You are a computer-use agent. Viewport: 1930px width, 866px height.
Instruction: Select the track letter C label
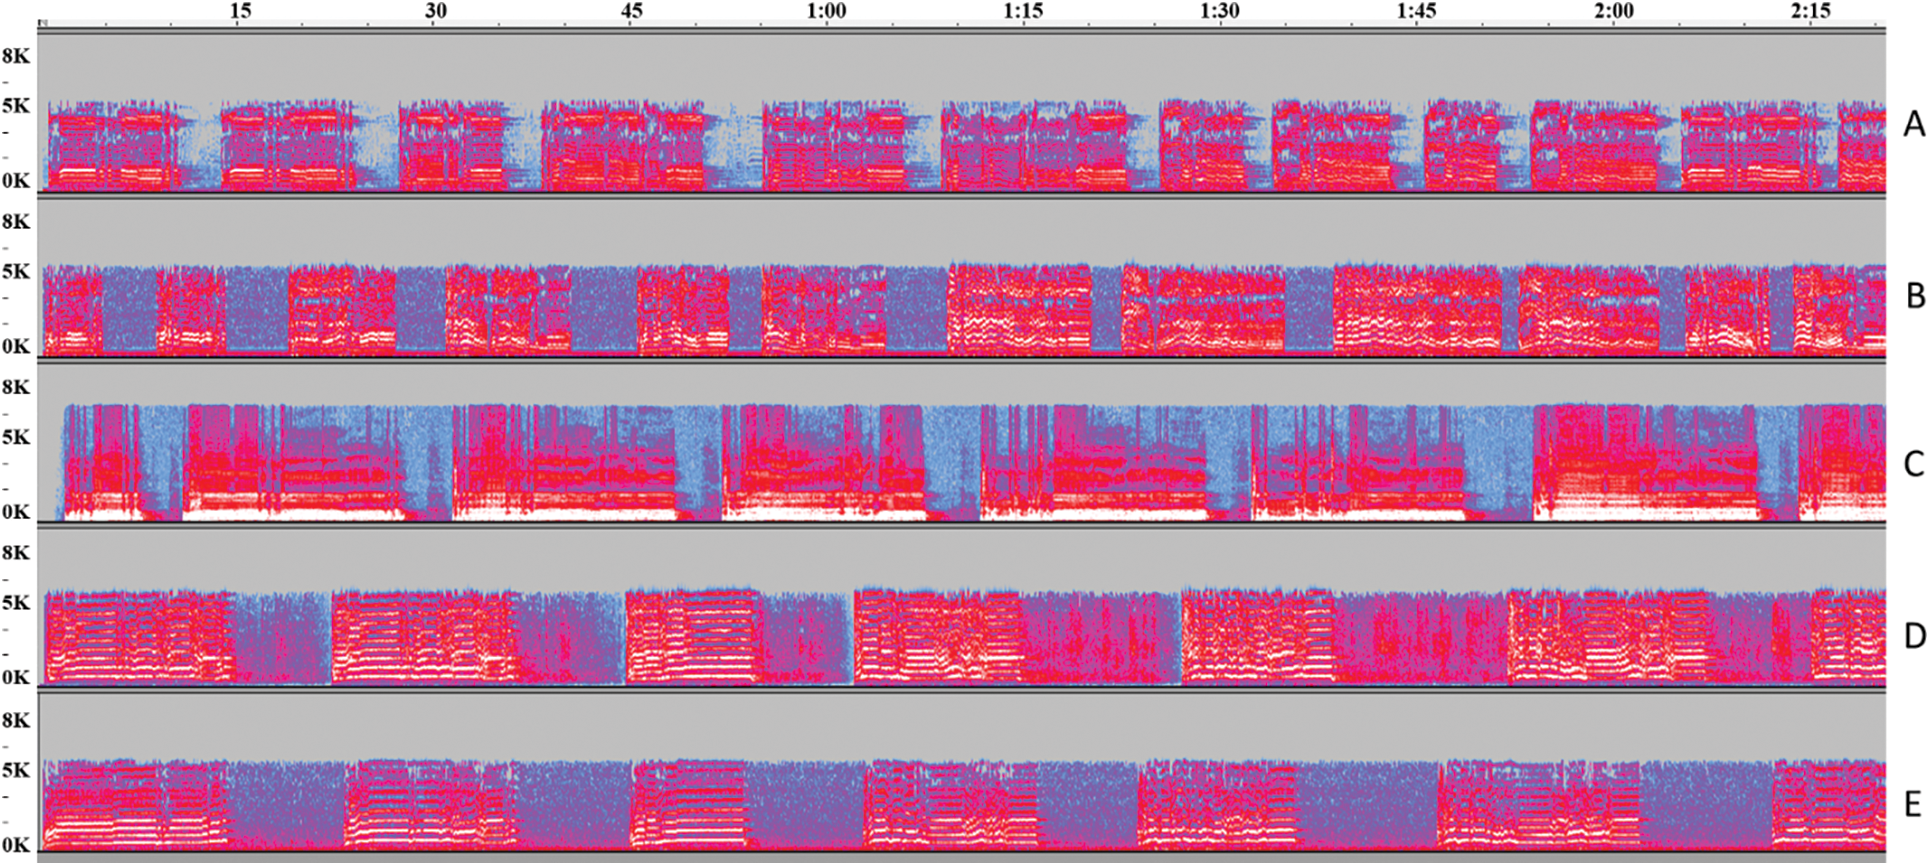pos(1914,464)
